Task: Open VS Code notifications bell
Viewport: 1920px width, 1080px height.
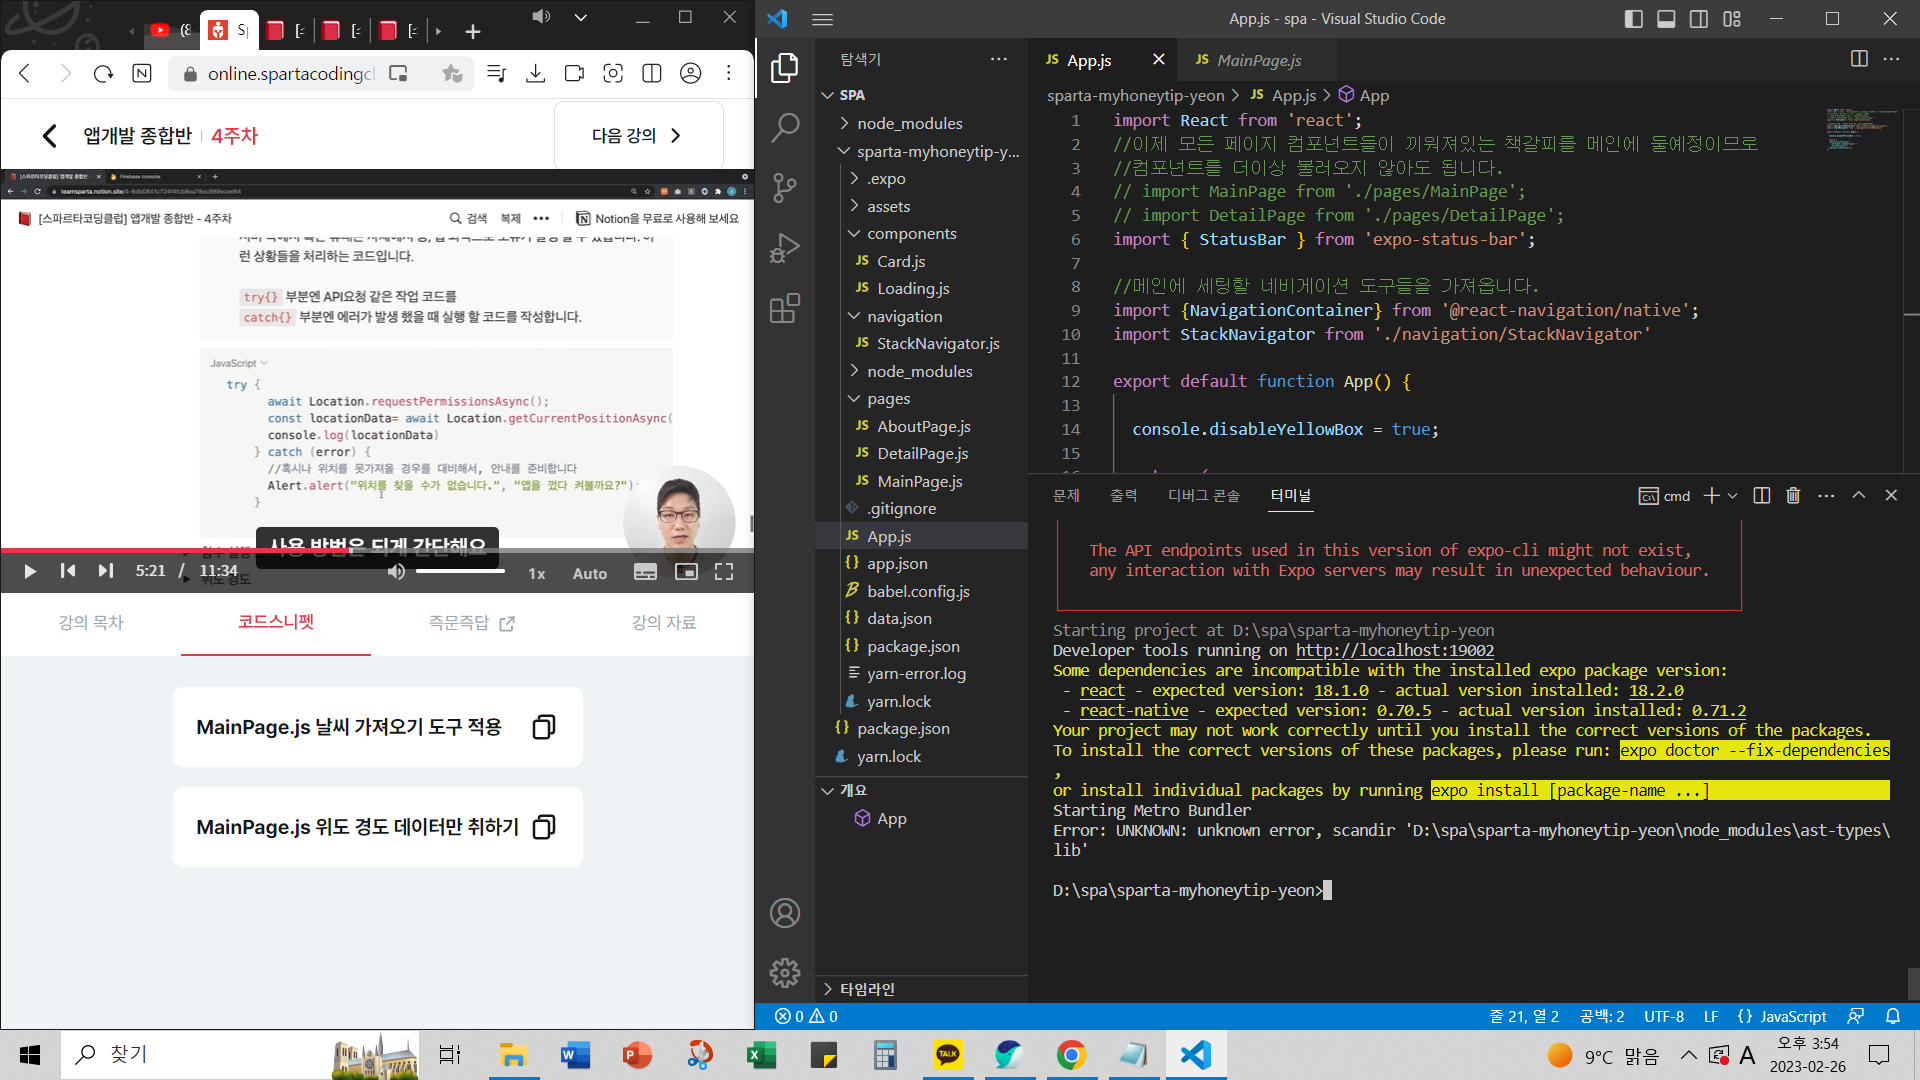Action: coord(1893,1016)
